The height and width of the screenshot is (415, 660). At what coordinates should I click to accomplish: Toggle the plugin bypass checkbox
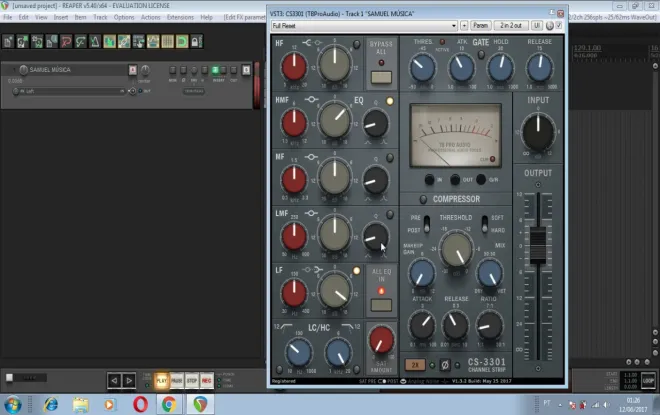click(559, 26)
